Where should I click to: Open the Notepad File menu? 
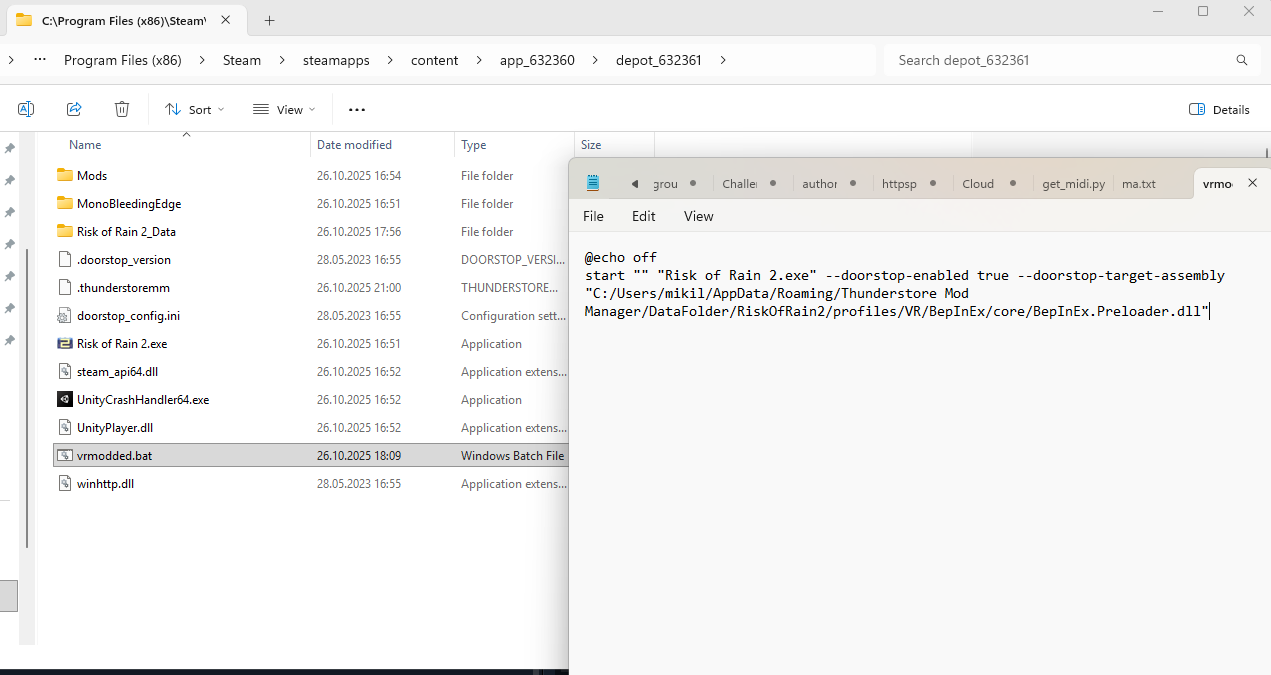coord(593,216)
